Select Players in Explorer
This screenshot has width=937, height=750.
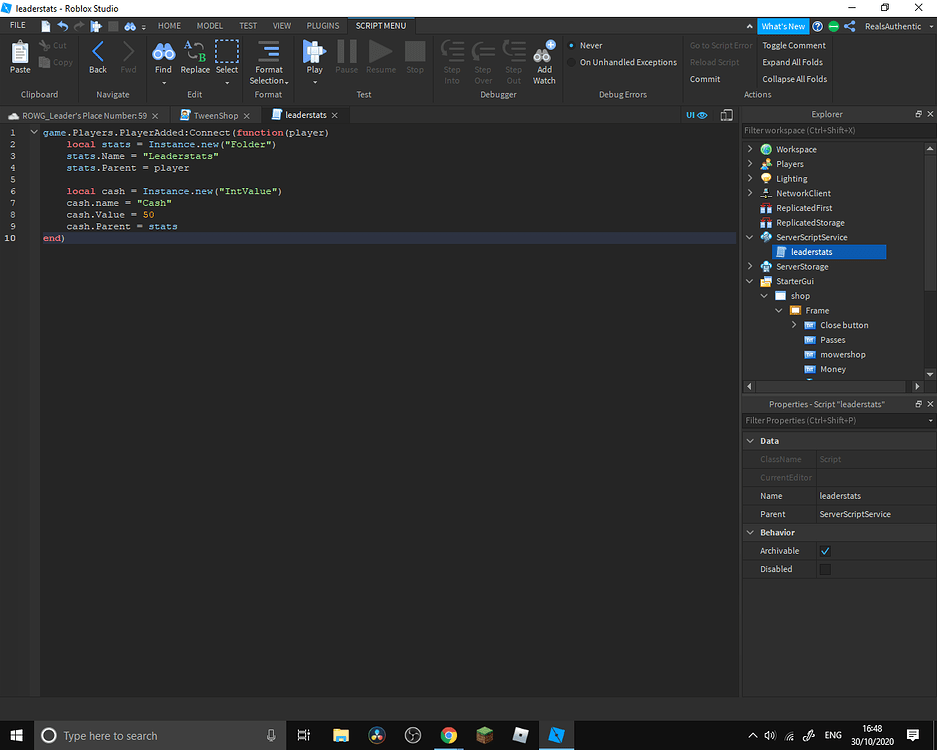pyautogui.click(x=789, y=164)
